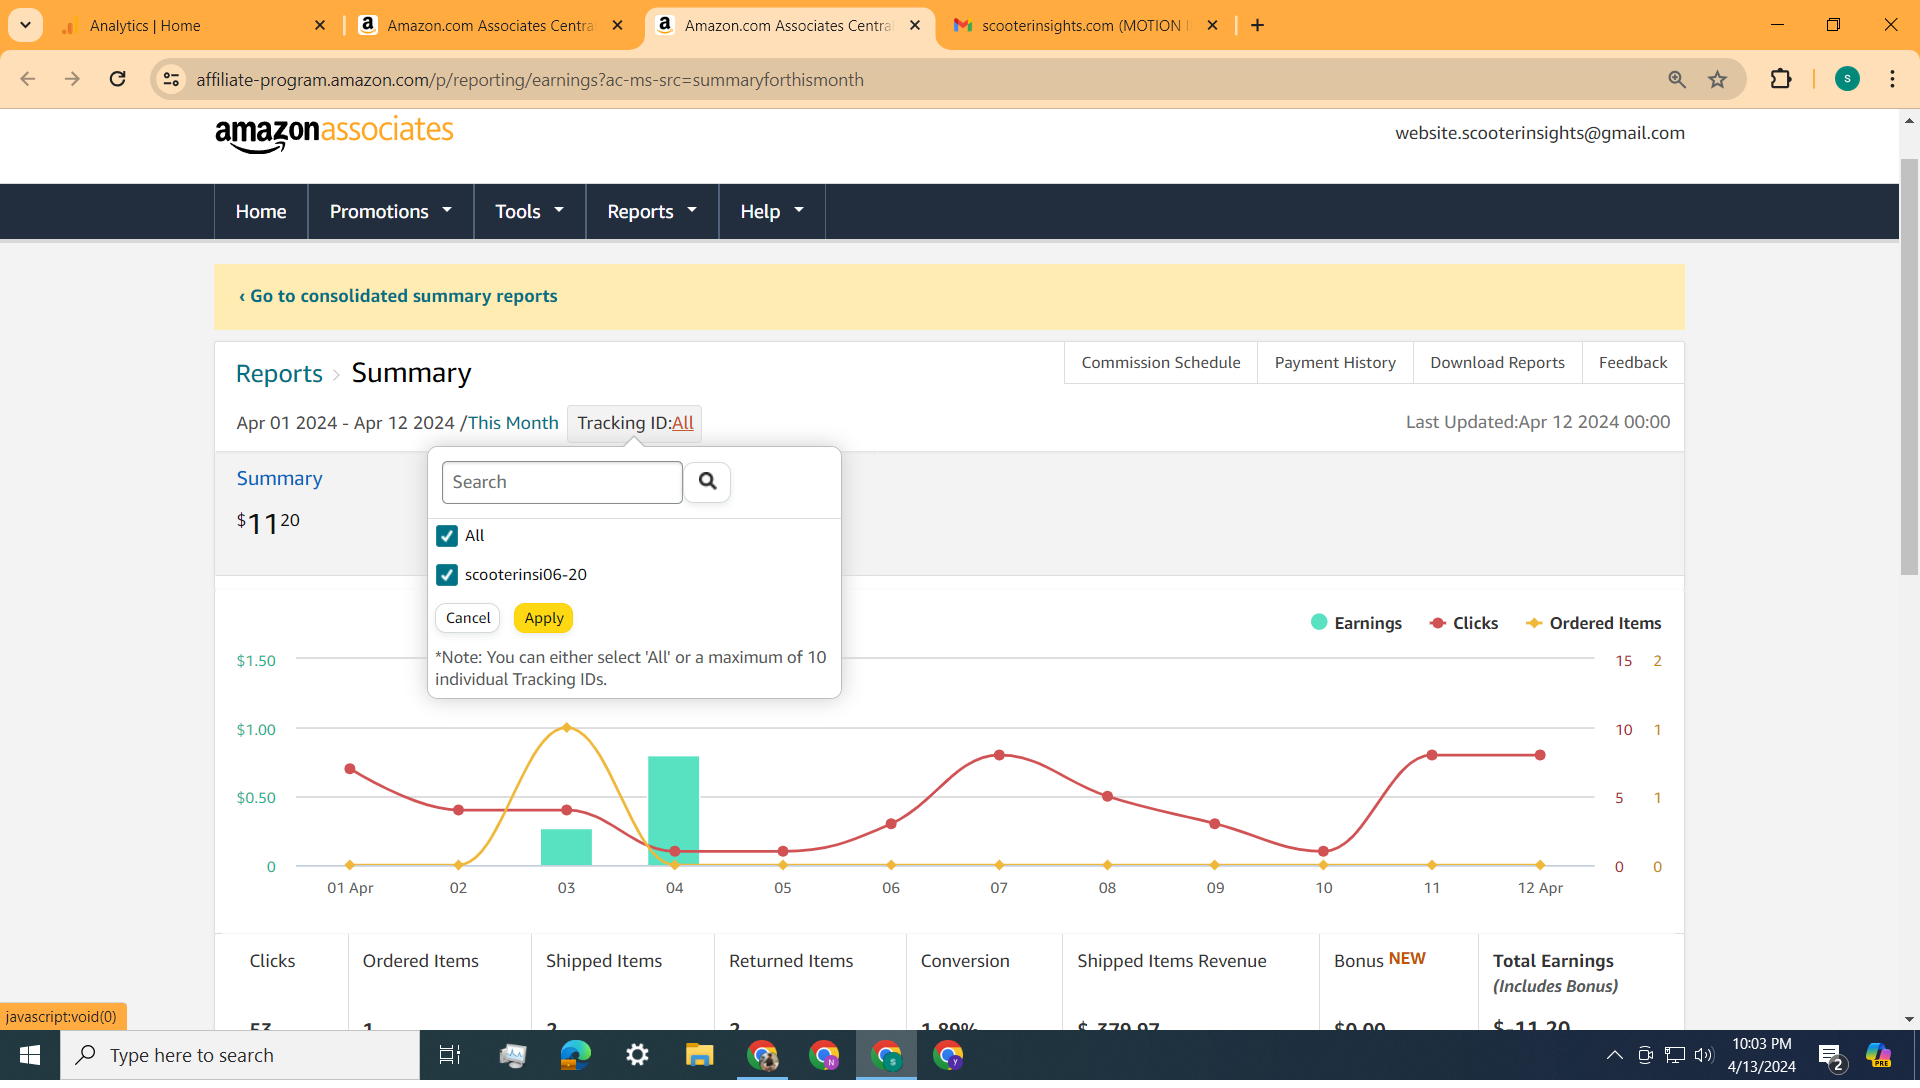The image size is (1920, 1088).
Task: Expand the Tools menu
Action: (x=529, y=211)
